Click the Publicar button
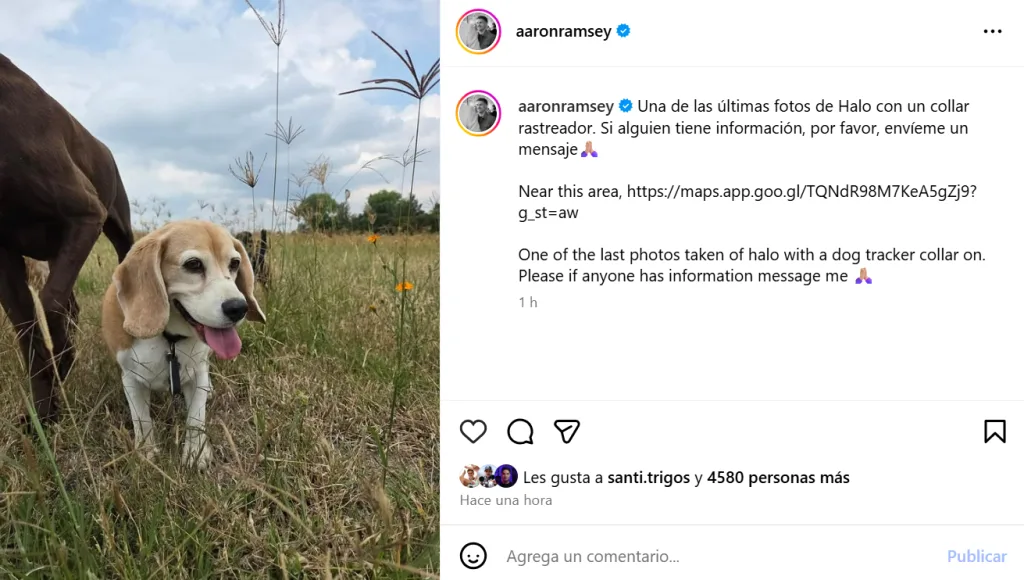 [x=976, y=556]
